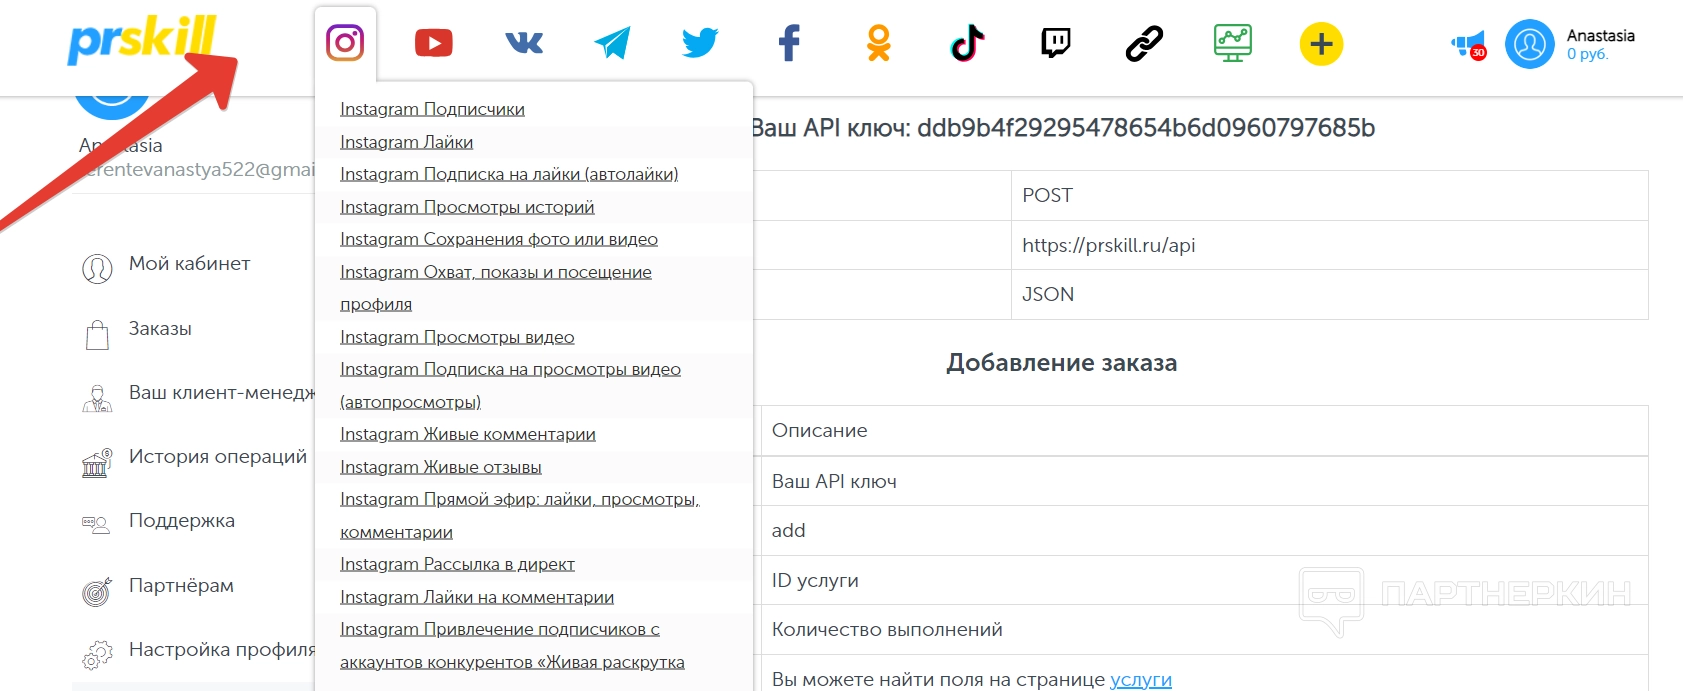Open the Twitter services icon
The width and height of the screenshot is (1683, 691).
click(x=700, y=43)
